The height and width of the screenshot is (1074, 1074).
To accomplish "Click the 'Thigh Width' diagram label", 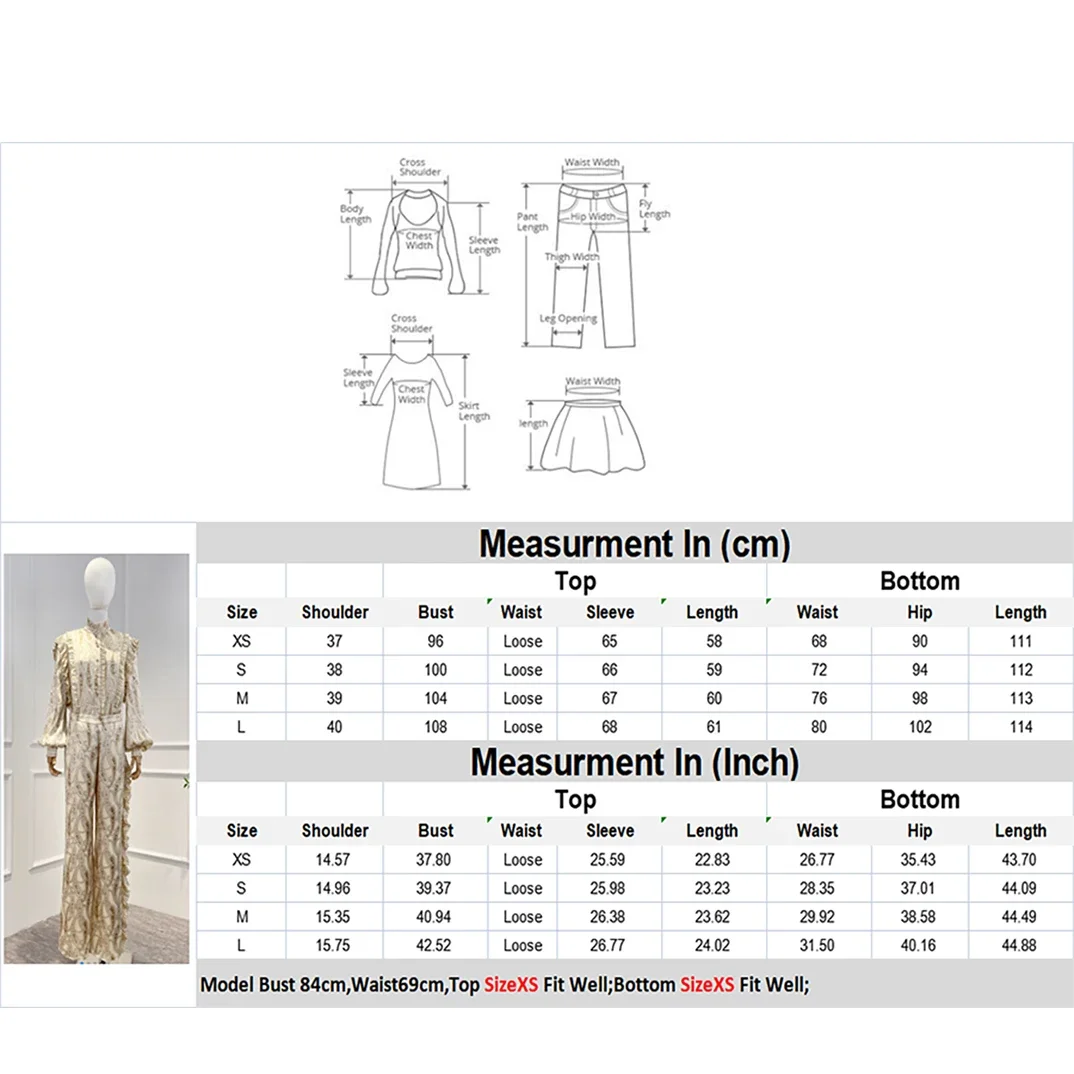I will [572, 257].
